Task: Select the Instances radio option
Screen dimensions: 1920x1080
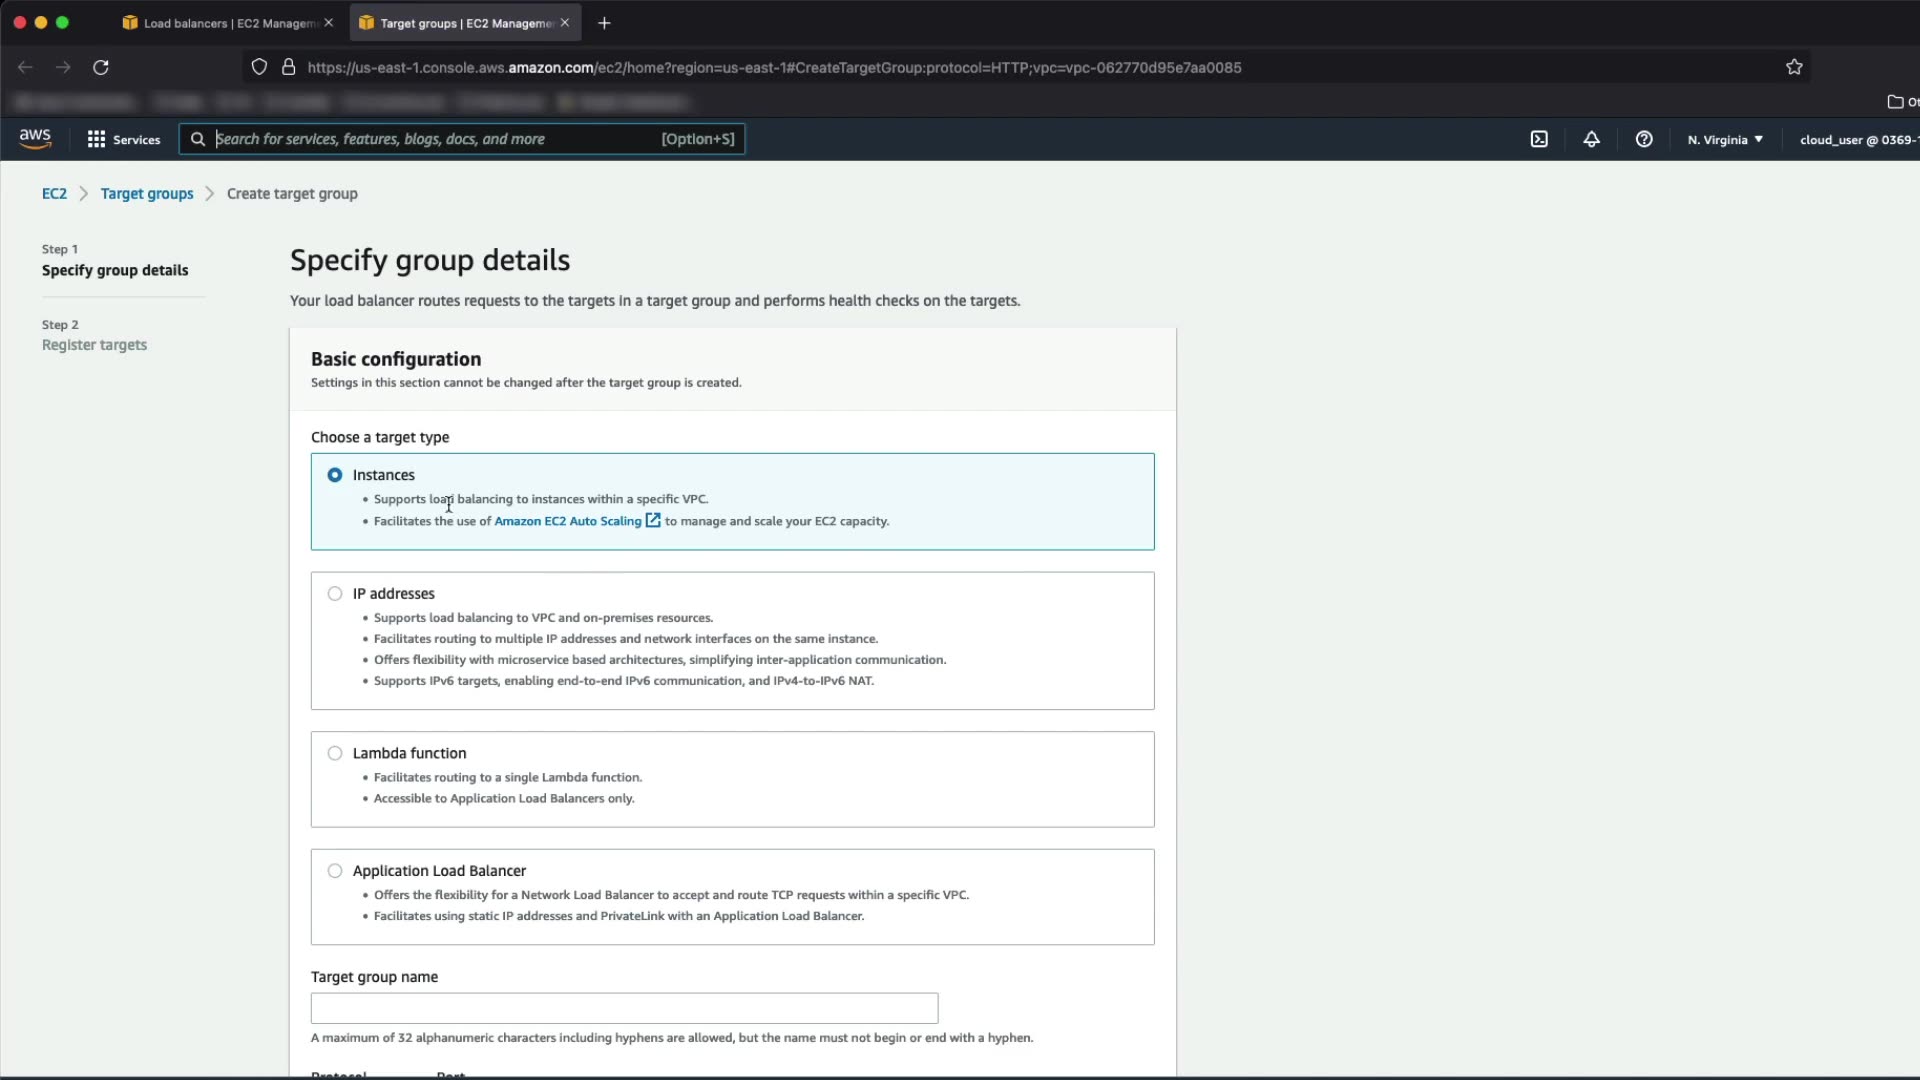Action: (x=335, y=475)
